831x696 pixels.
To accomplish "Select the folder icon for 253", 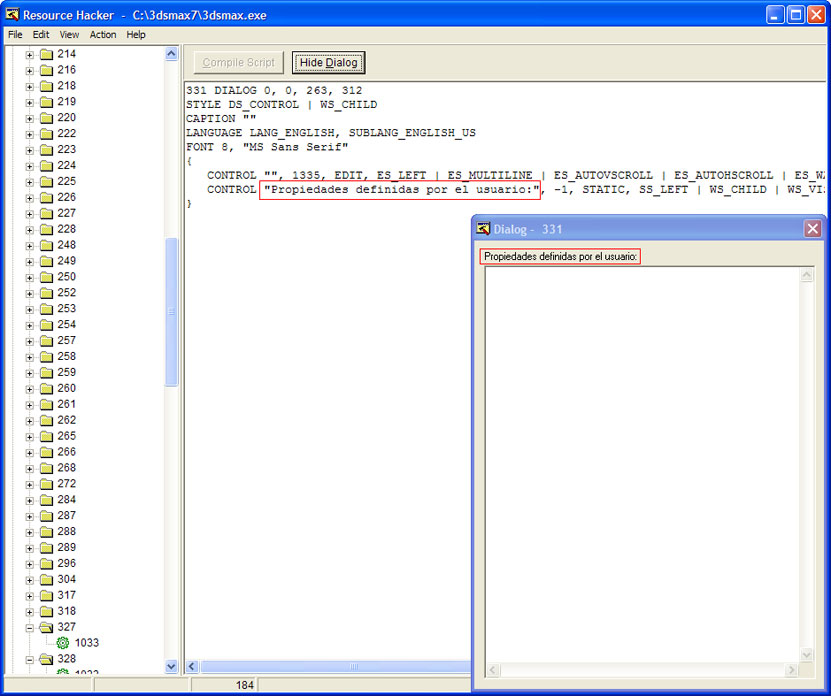I will 47,309.
